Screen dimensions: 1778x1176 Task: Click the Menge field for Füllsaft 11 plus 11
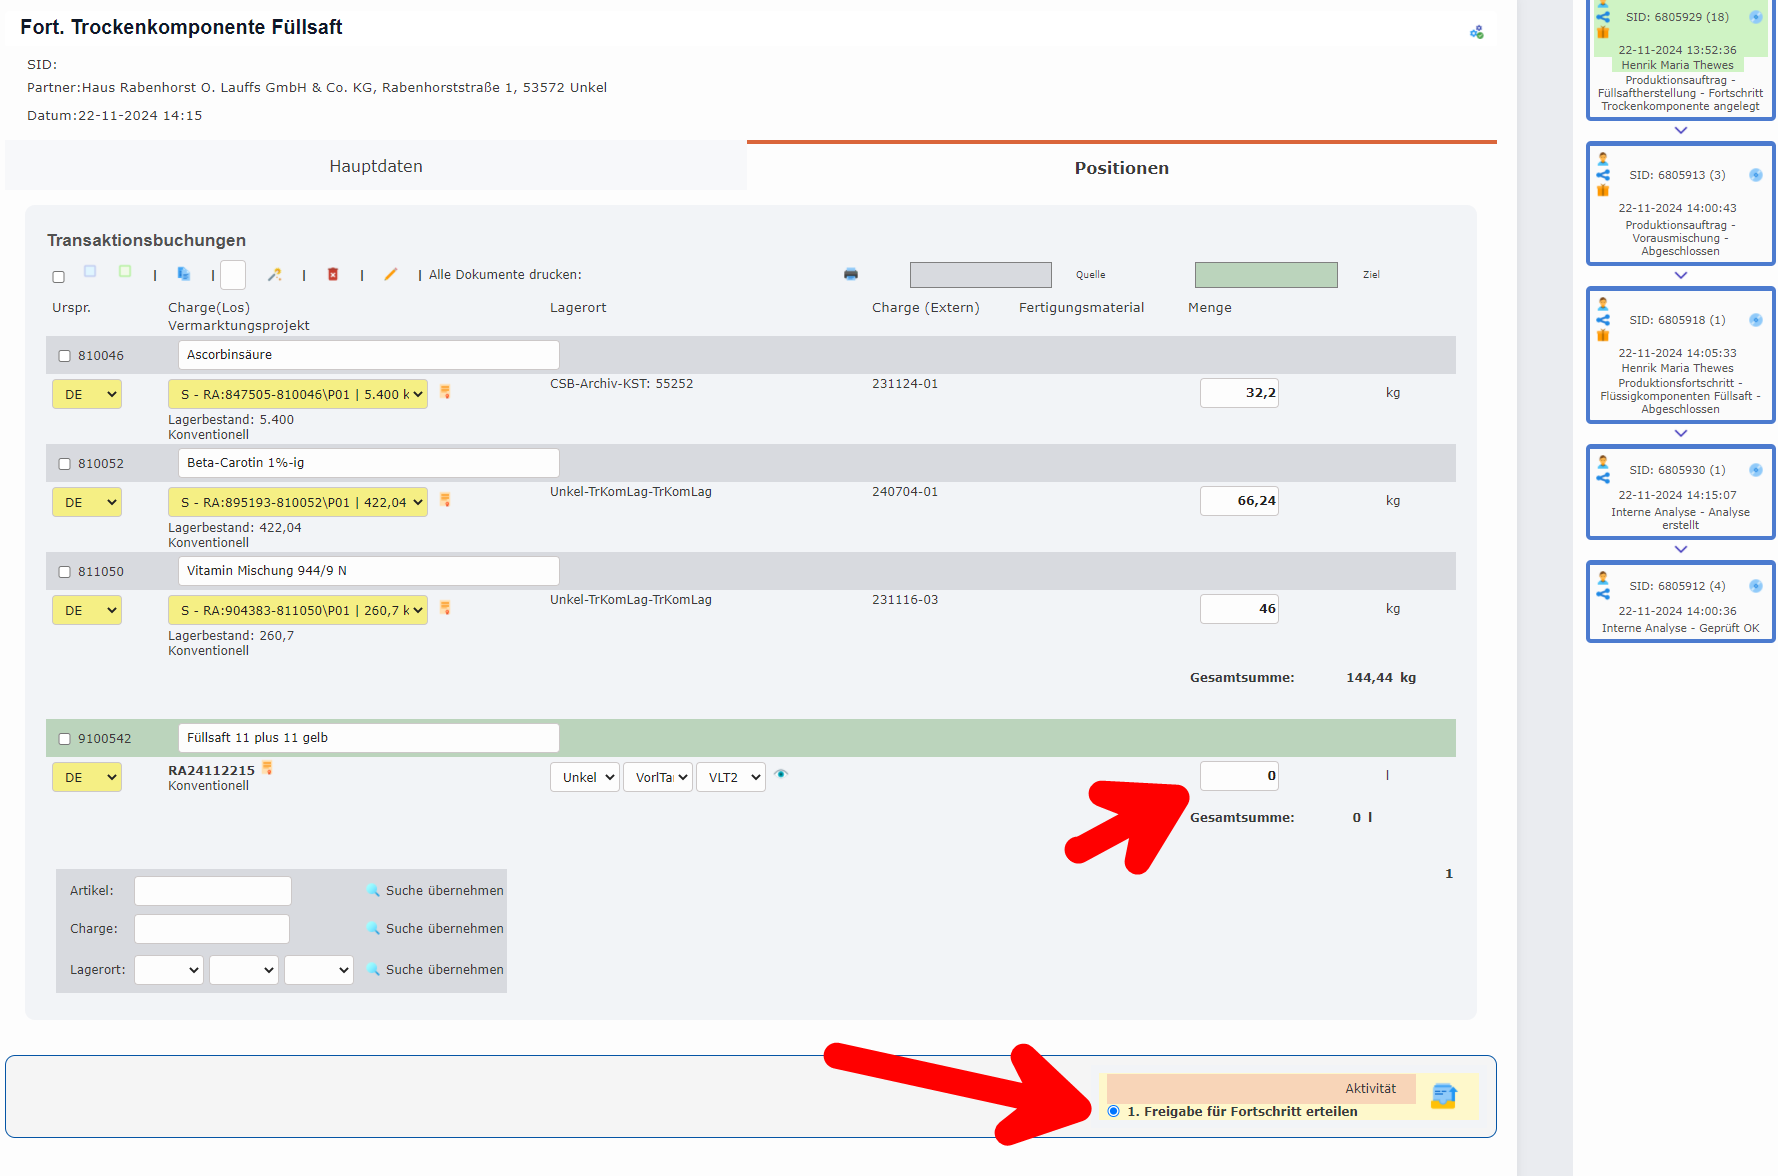1239,776
